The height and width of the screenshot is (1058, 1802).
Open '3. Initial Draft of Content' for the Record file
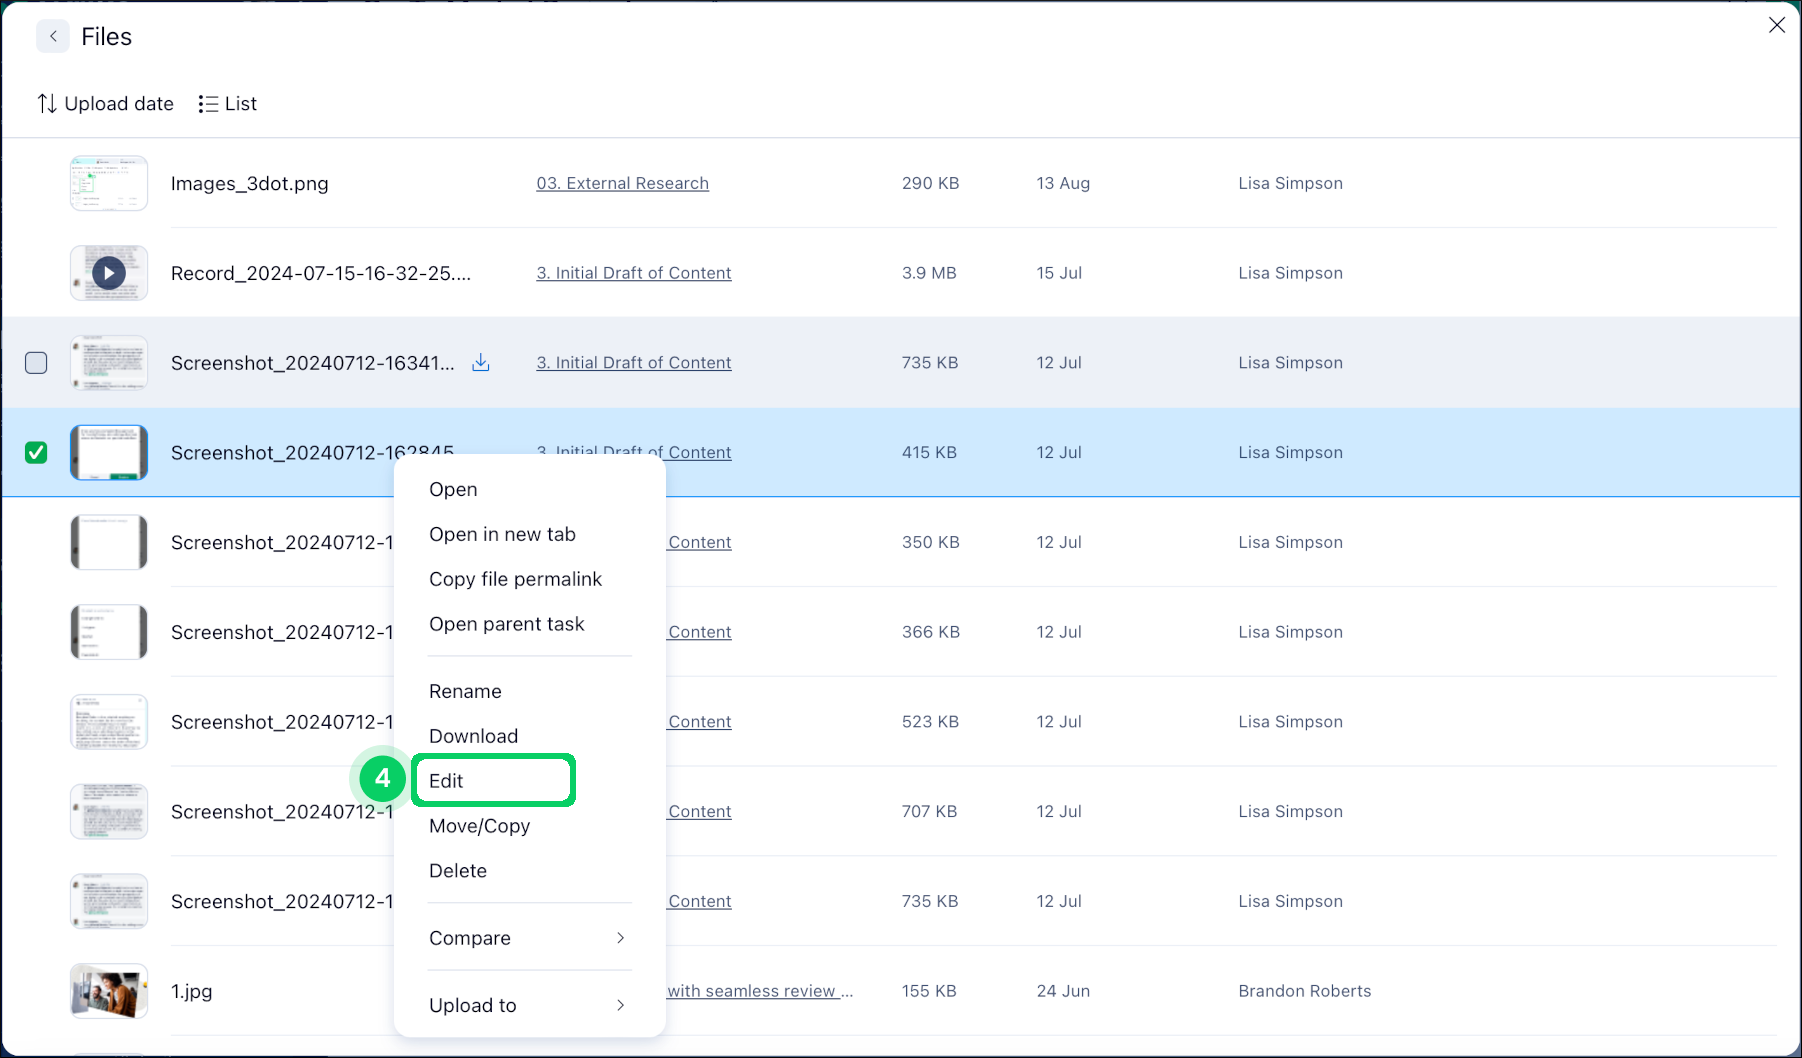pos(633,272)
